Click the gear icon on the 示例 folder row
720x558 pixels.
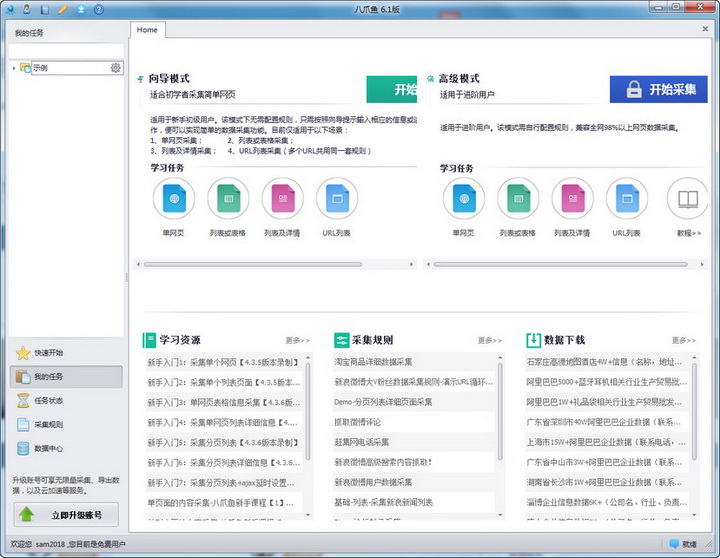116,68
